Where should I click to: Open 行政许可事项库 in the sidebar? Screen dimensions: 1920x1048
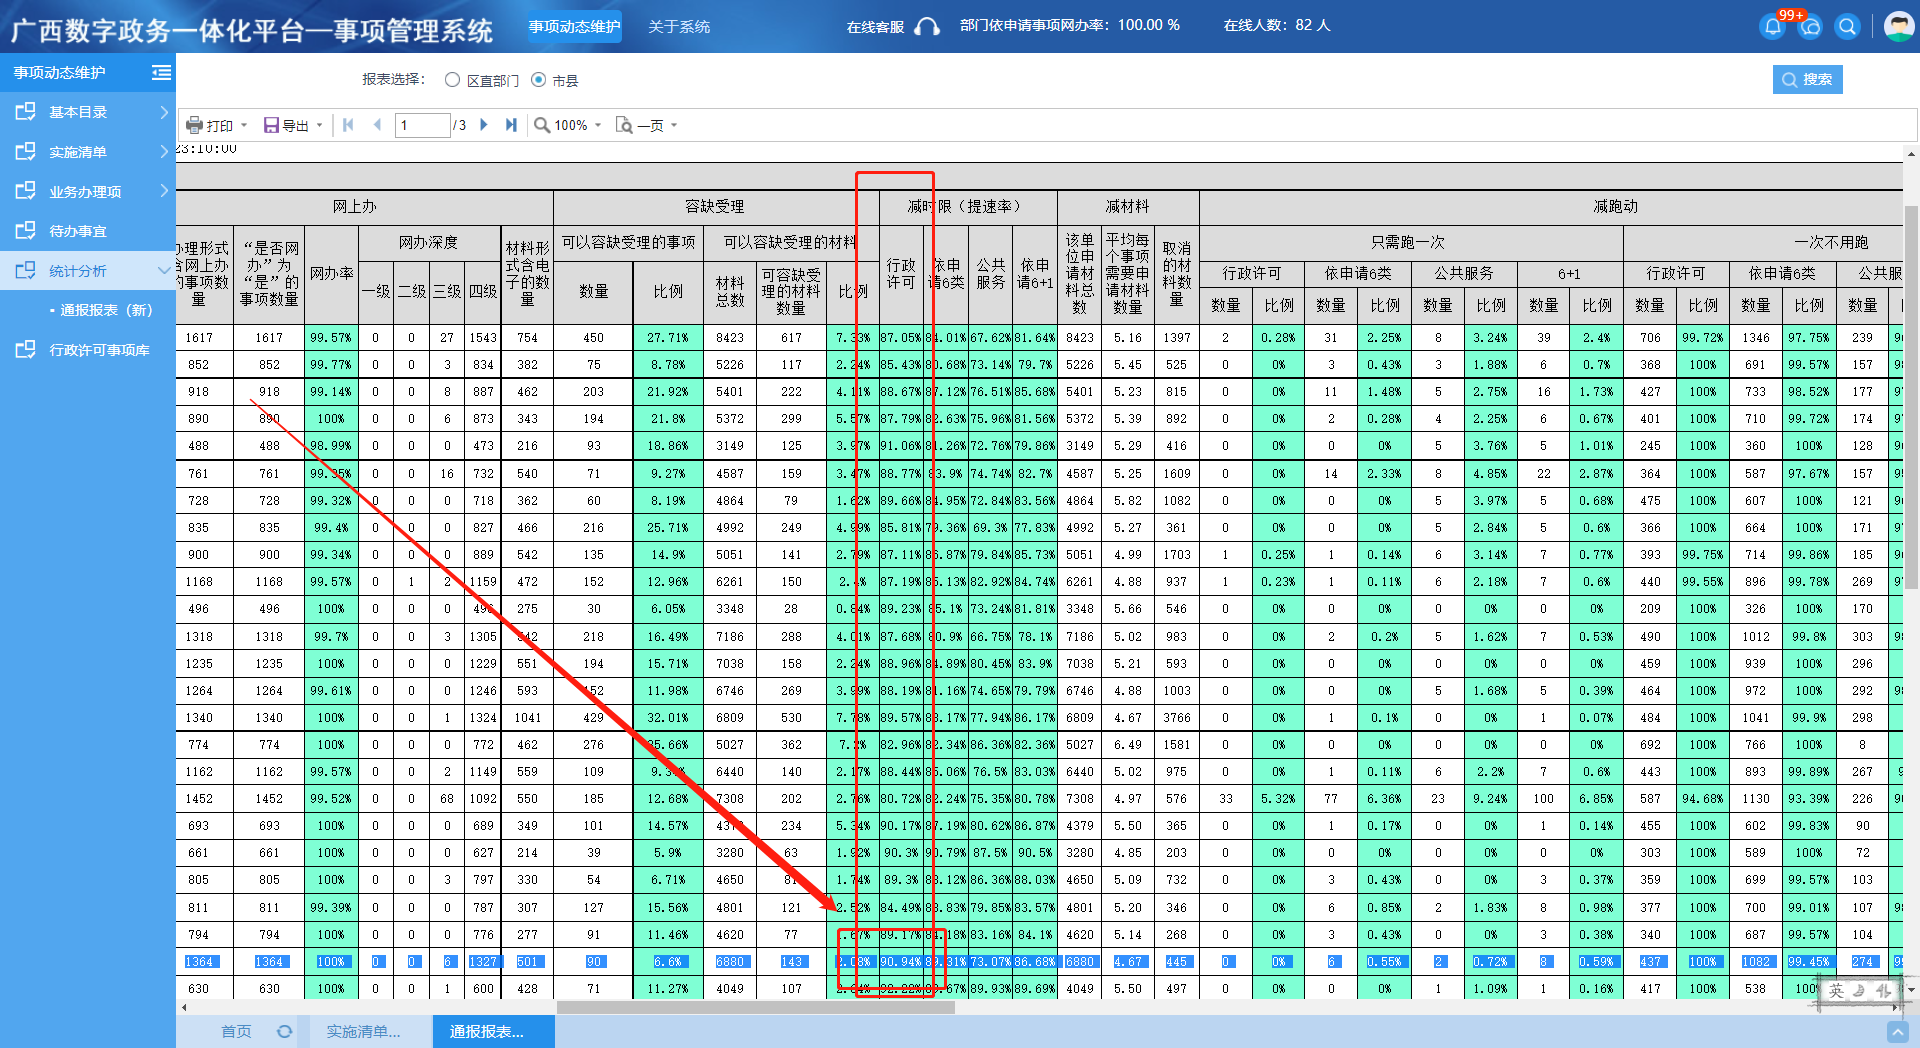point(99,350)
